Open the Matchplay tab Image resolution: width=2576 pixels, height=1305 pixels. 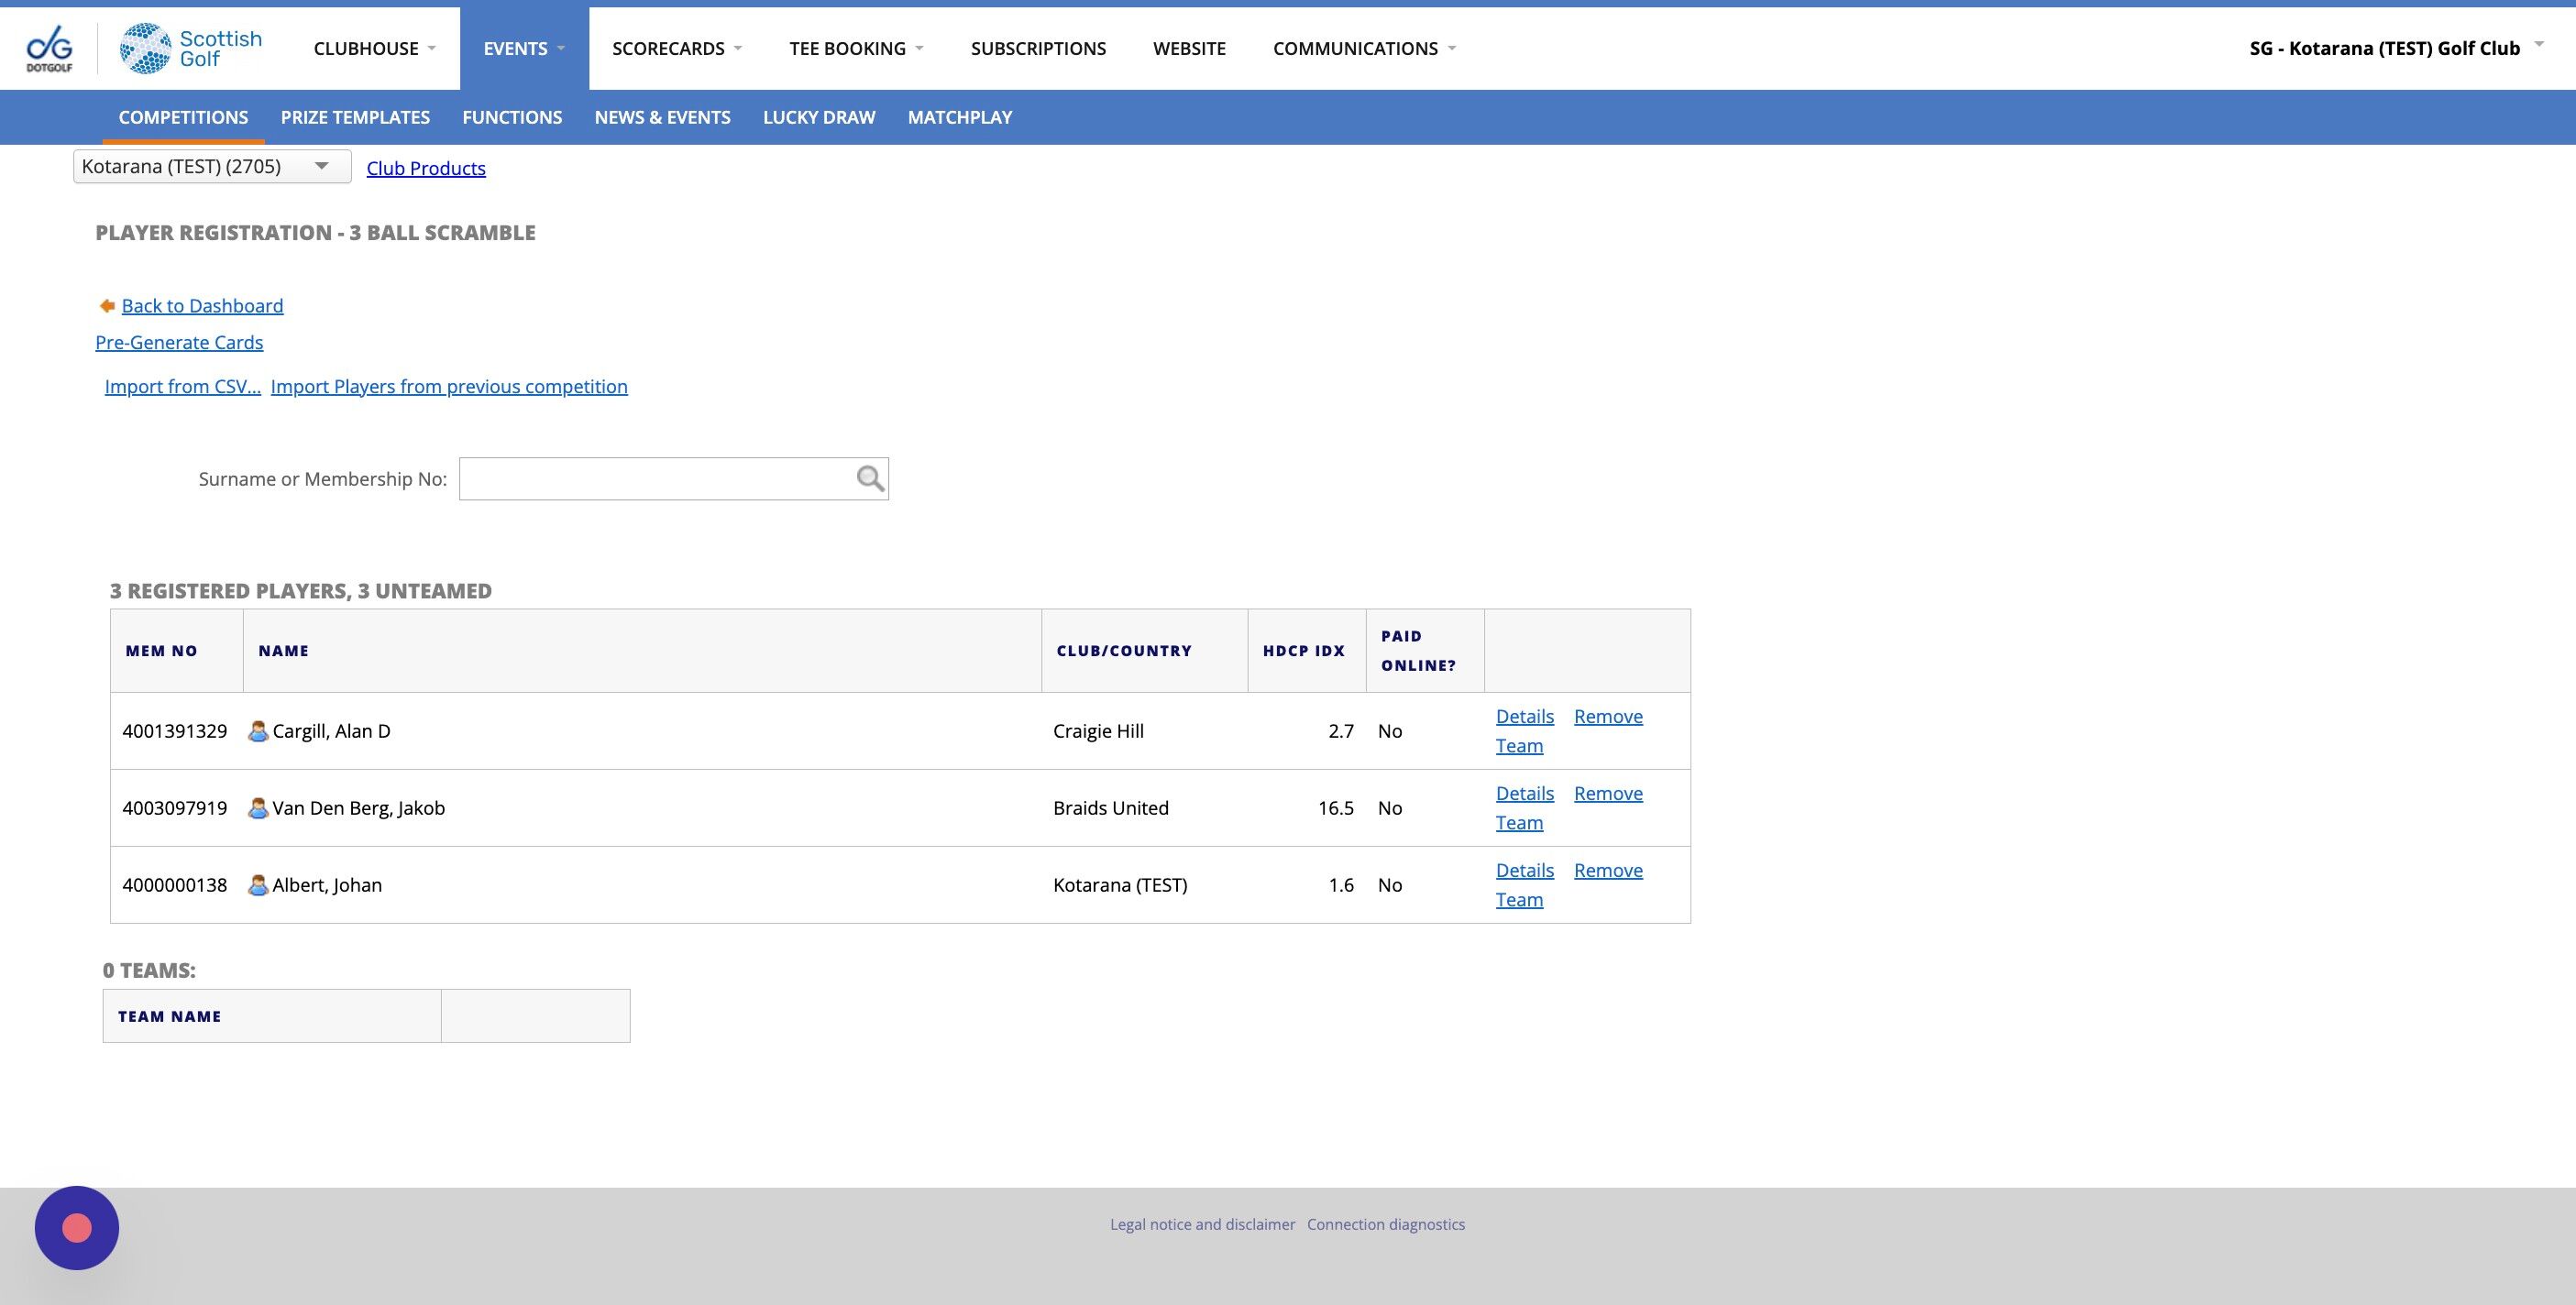coord(959,117)
